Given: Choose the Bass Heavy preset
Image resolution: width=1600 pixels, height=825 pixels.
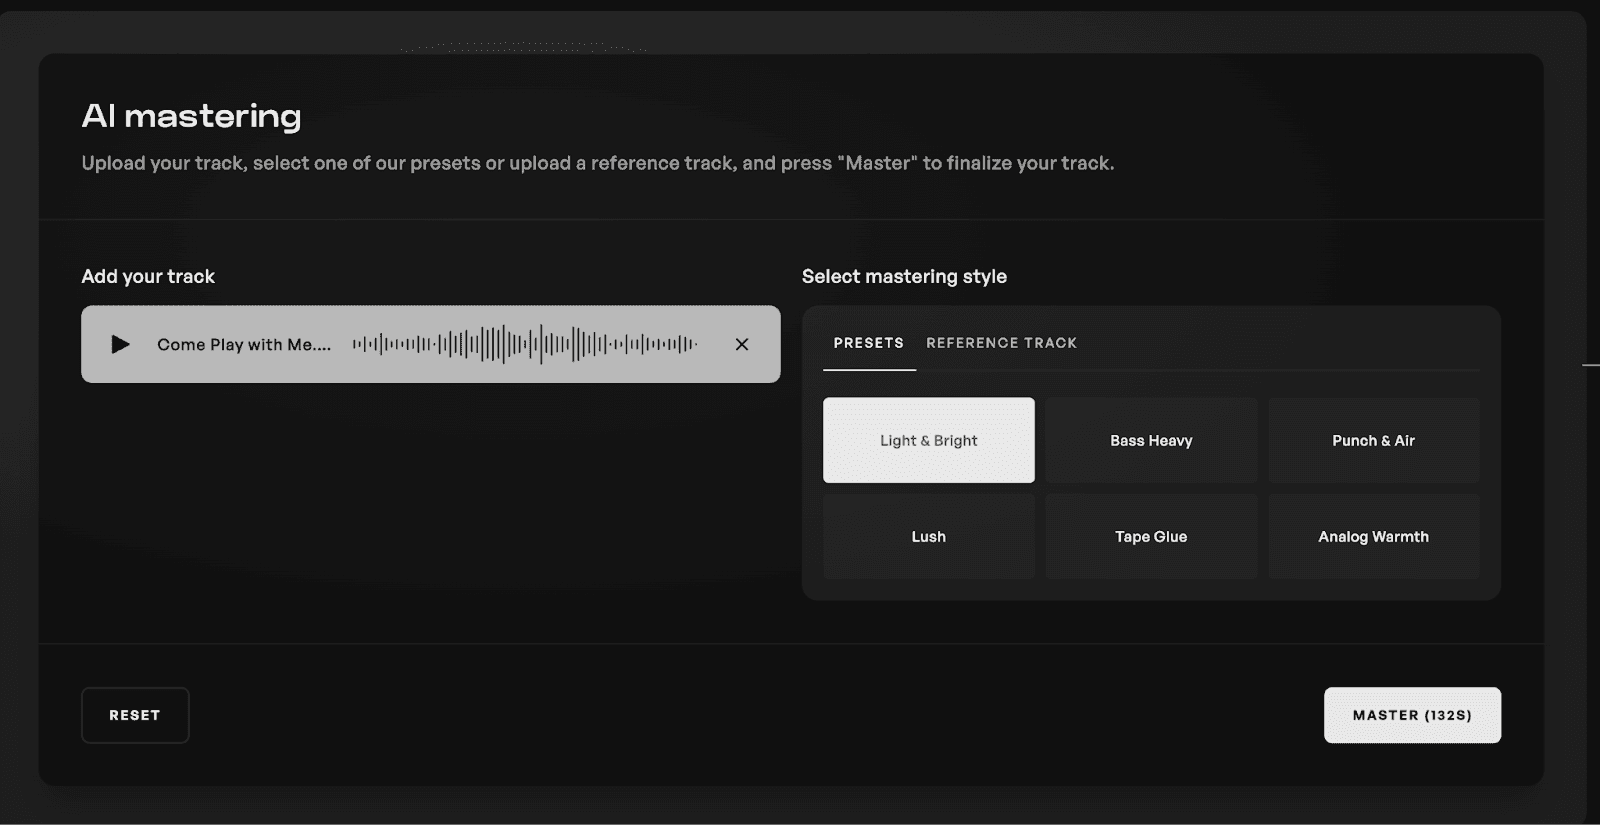Looking at the screenshot, I should coord(1151,440).
